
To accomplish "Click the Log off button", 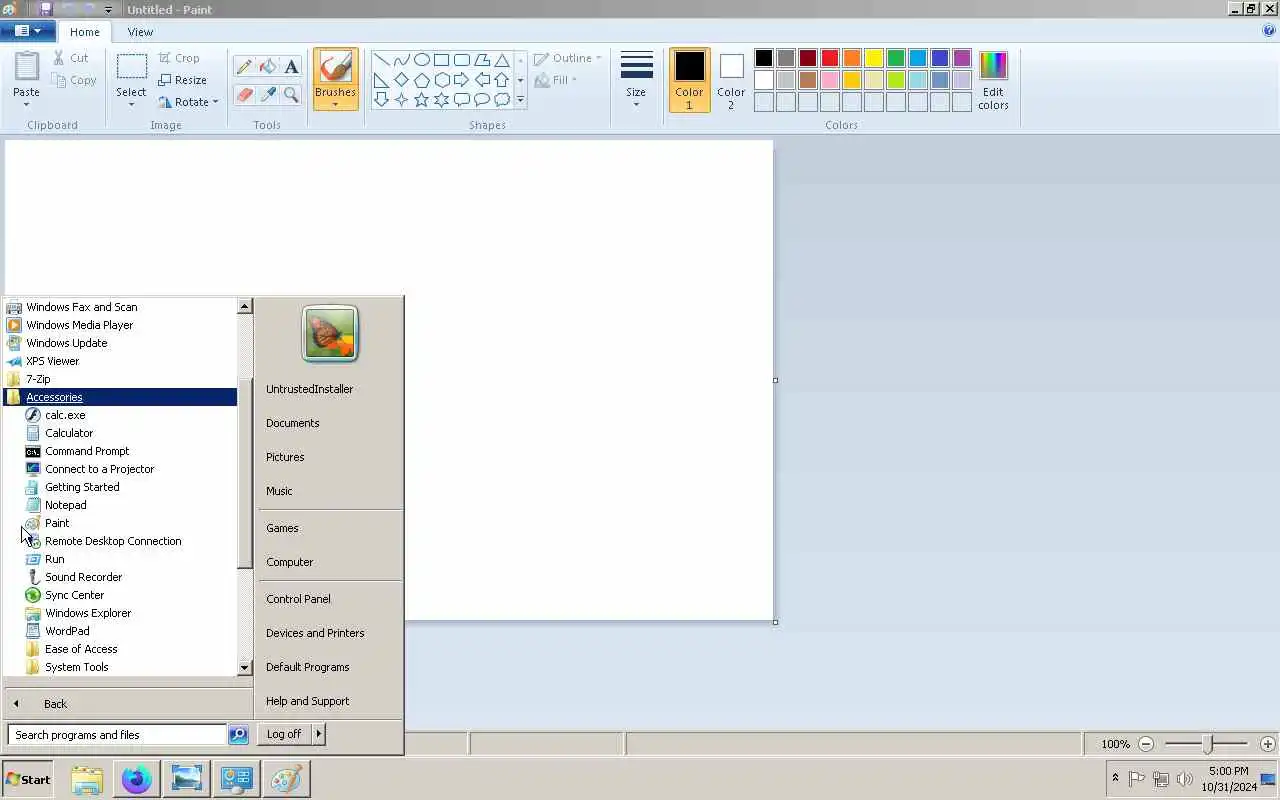I will 284,734.
